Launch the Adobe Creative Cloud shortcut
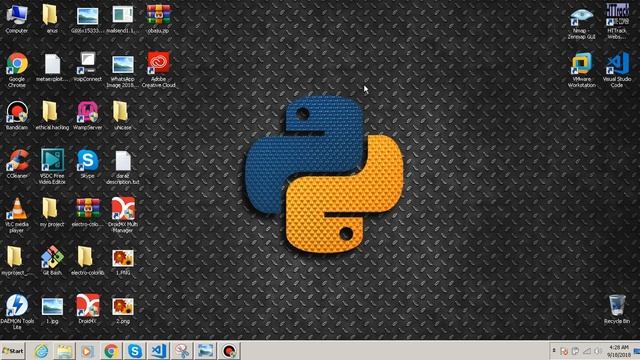The width and height of the screenshot is (640, 360). tap(158, 70)
